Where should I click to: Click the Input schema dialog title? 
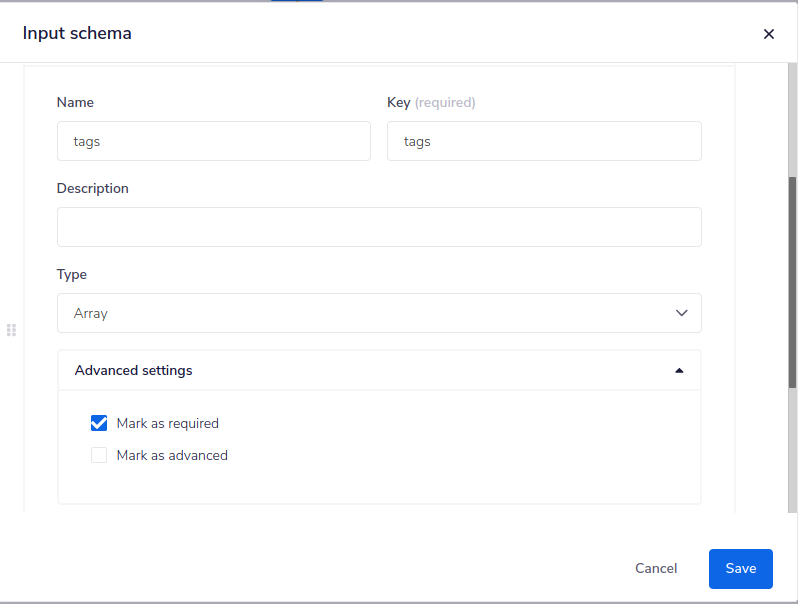77,33
